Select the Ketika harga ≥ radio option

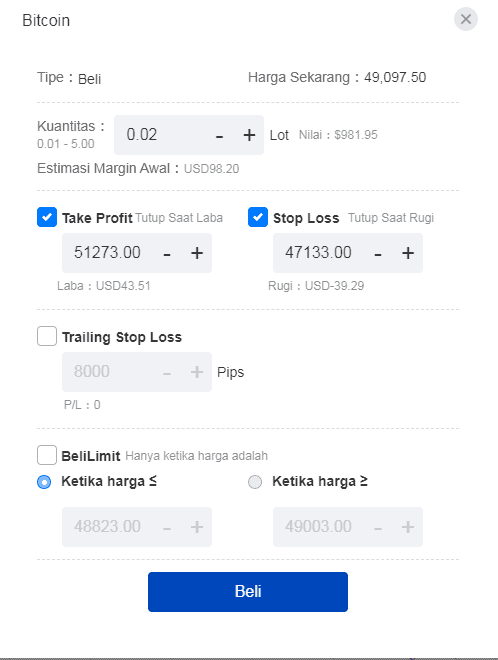[255, 482]
